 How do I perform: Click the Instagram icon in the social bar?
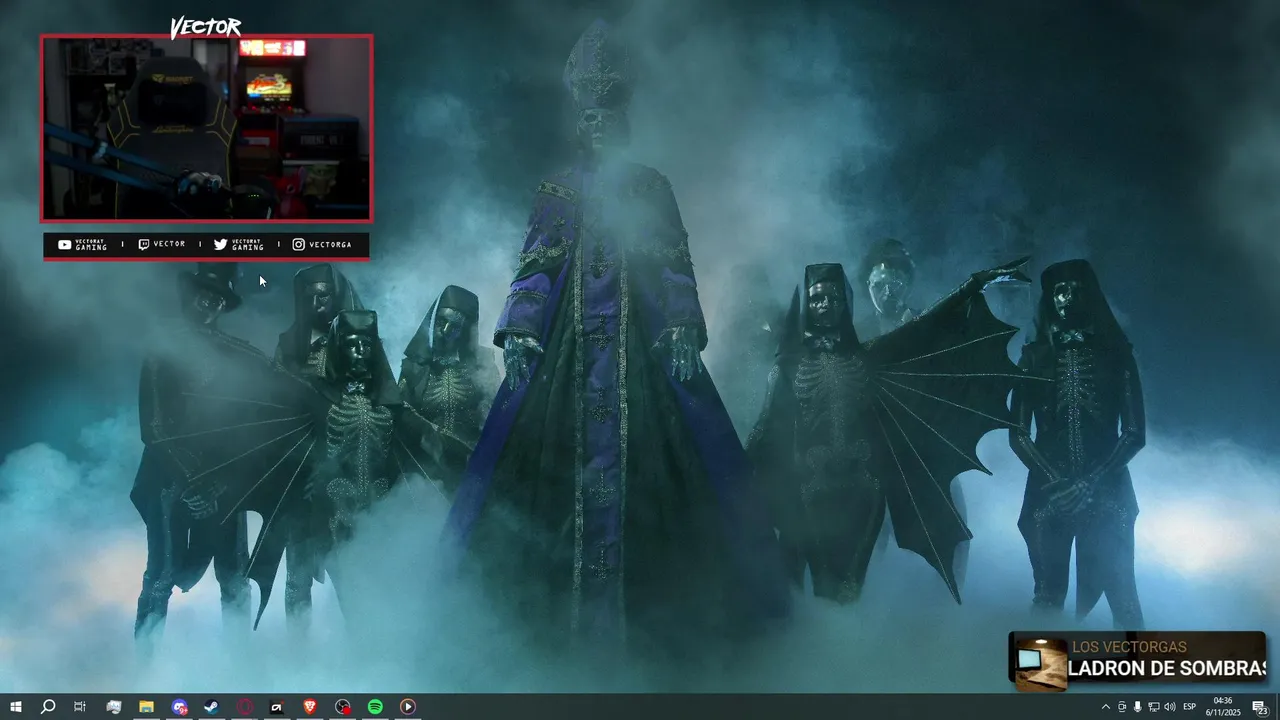299,244
